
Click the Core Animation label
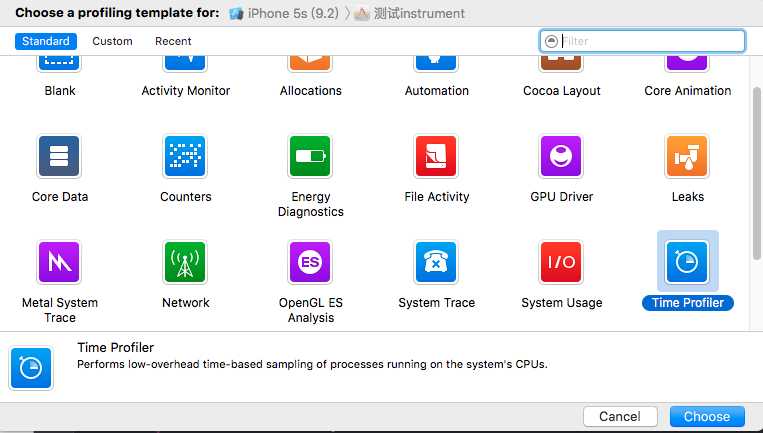click(x=688, y=90)
